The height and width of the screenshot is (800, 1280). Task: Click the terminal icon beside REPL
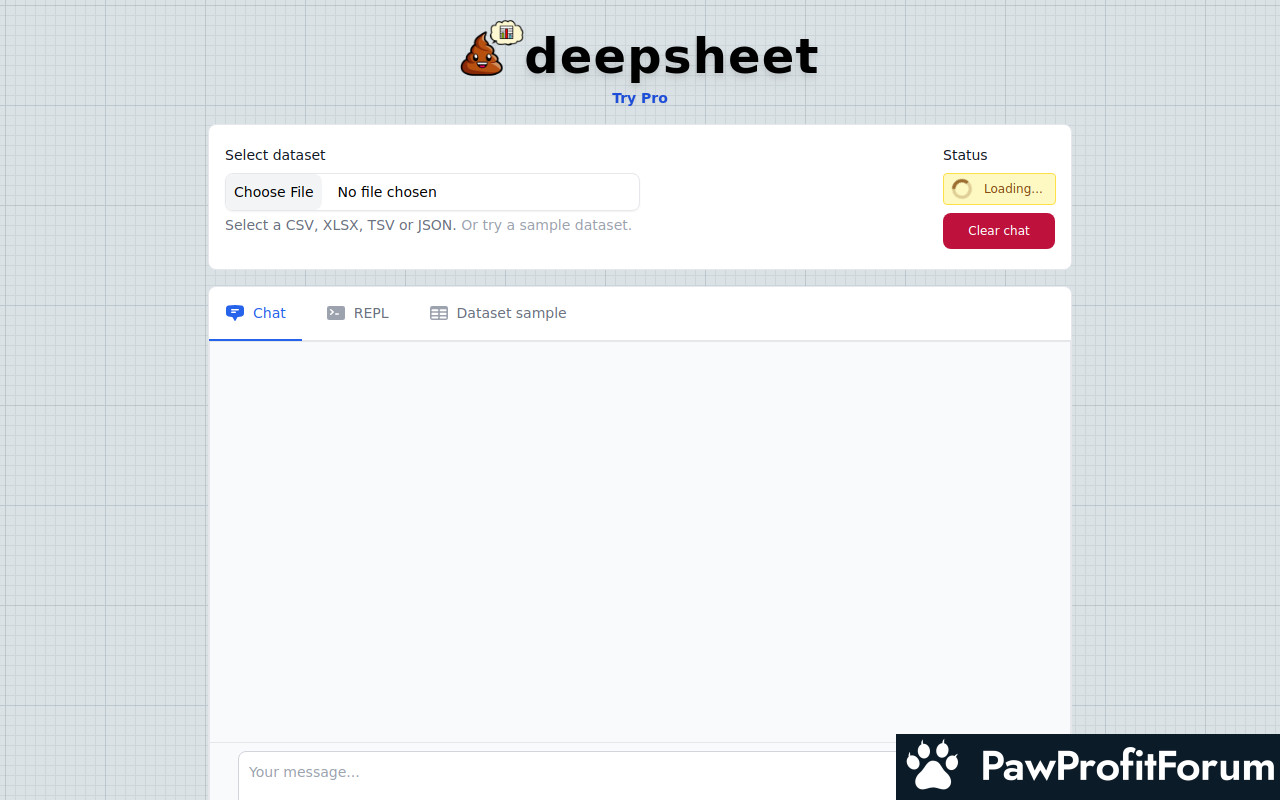point(336,313)
